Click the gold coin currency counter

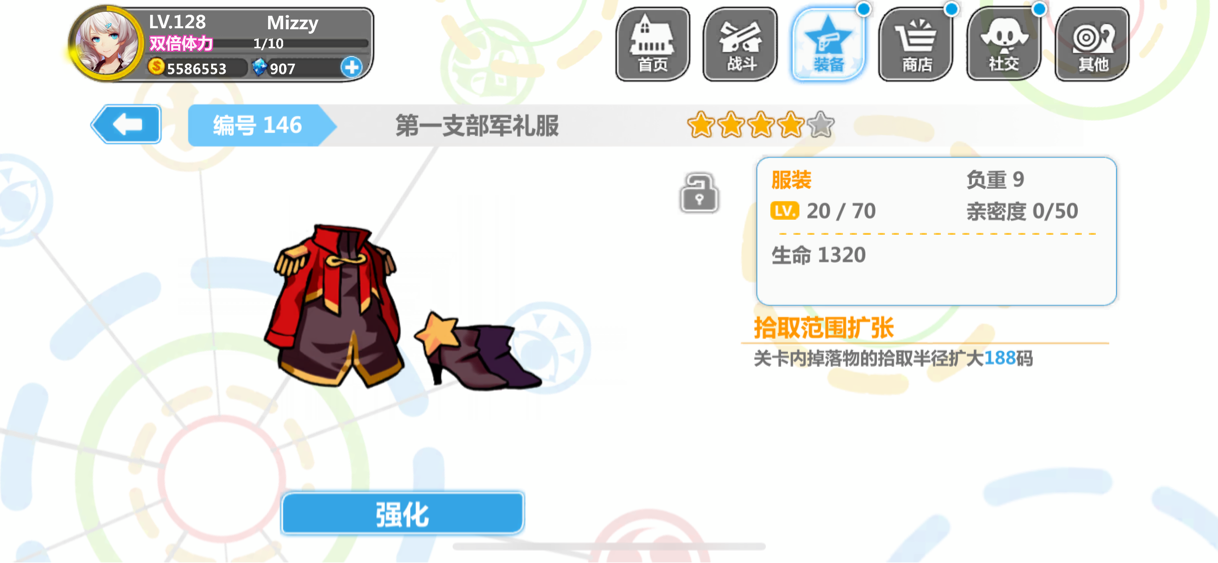coord(196,68)
